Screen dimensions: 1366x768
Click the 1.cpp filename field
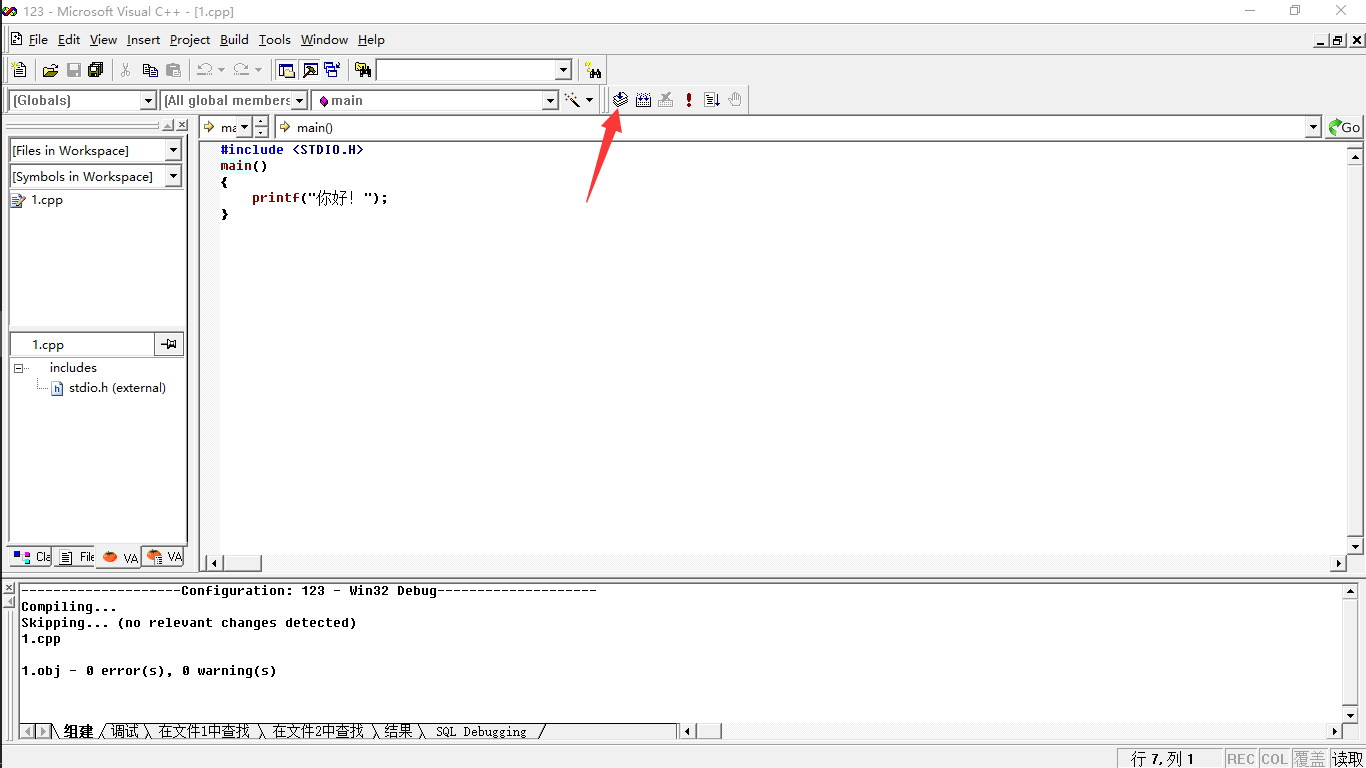[x=82, y=344]
